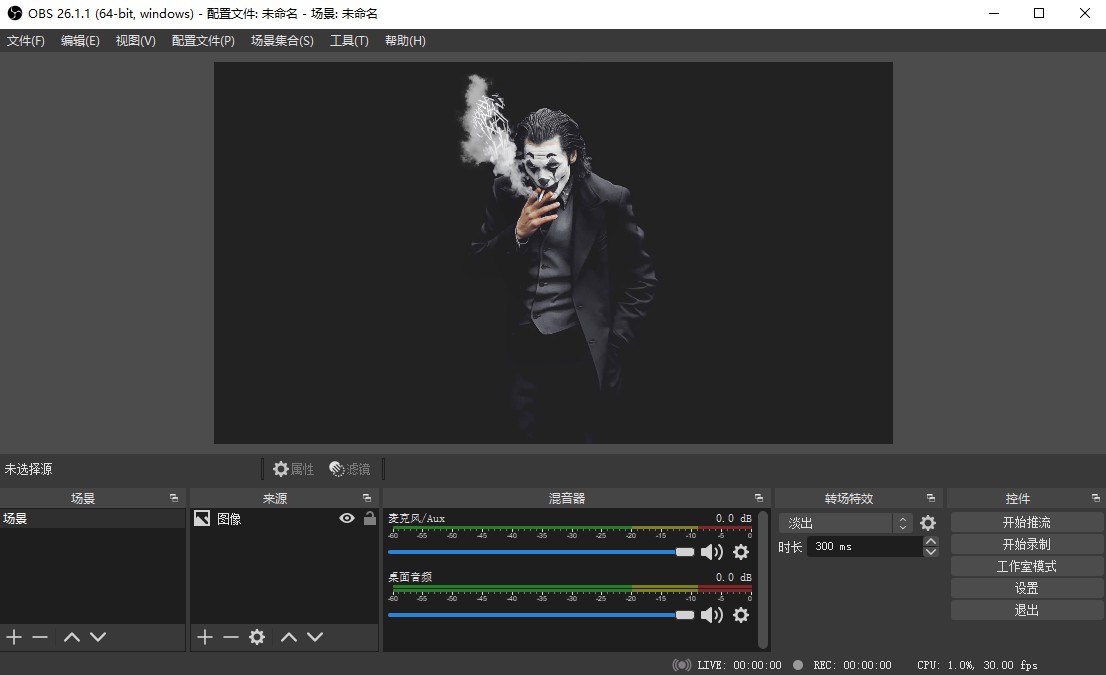
Task: Add a new source with plus icon
Action: coord(205,637)
